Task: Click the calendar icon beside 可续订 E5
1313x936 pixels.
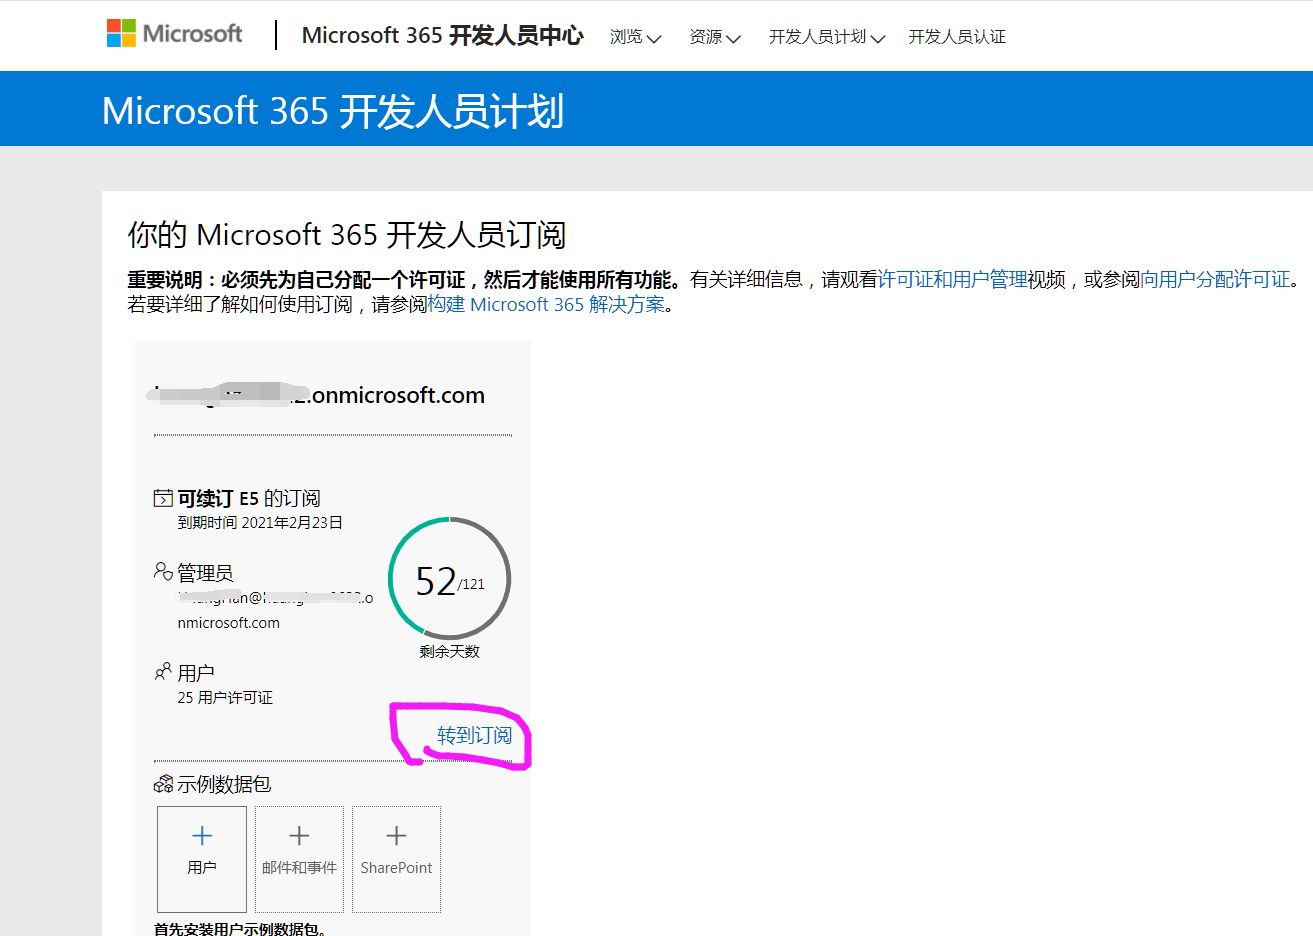Action: [x=163, y=498]
